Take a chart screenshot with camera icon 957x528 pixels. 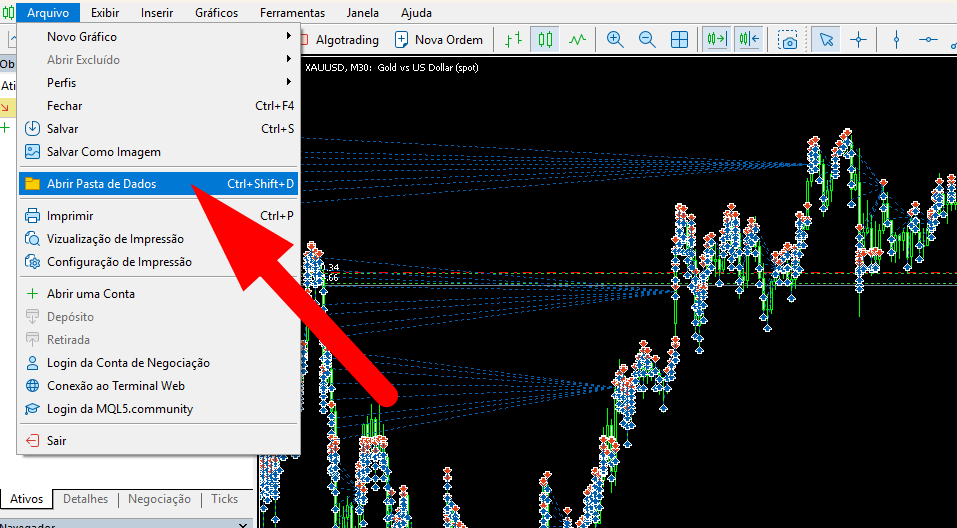click(x=789, y=40)
